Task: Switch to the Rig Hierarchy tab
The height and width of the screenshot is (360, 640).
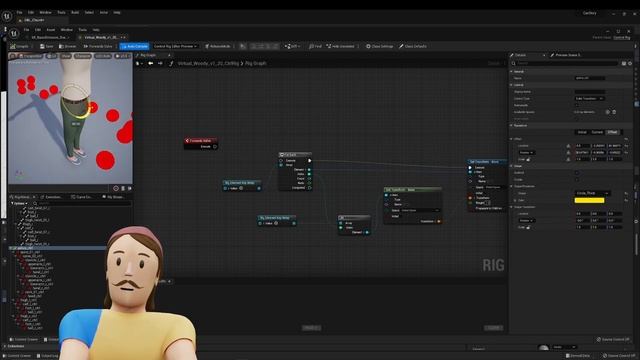Action: pyautogui.click(x=22, y=197)
